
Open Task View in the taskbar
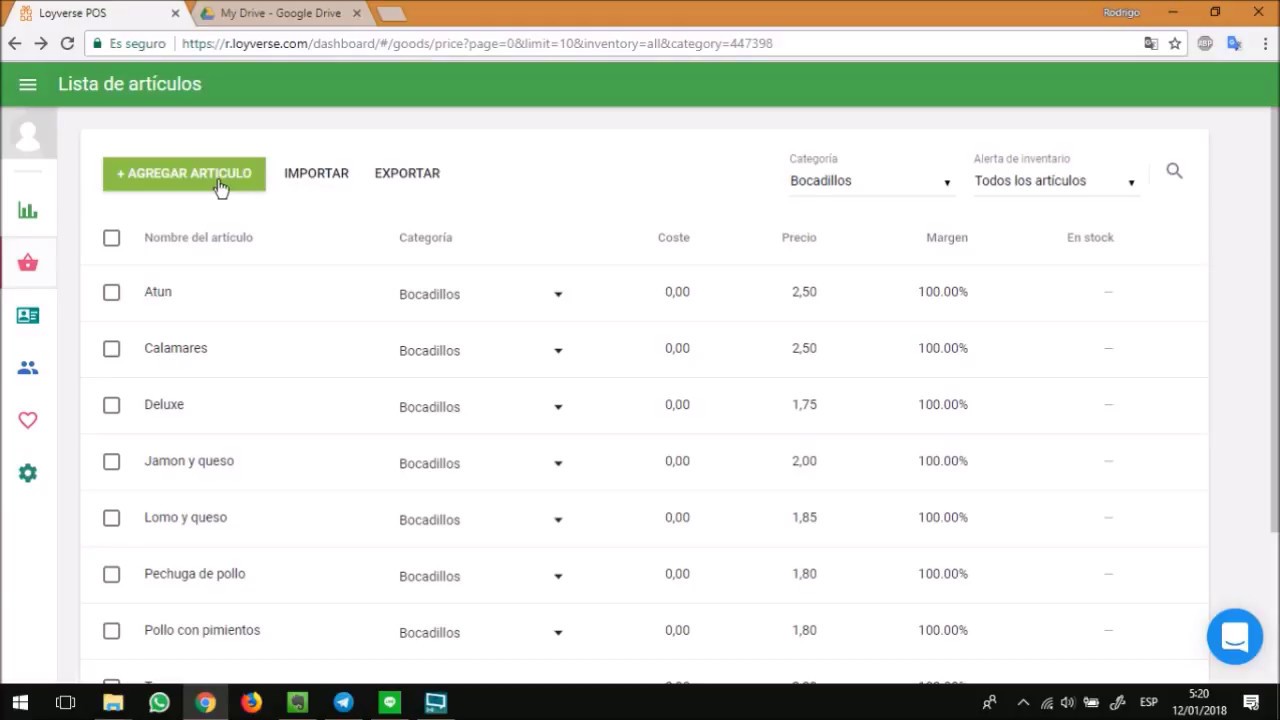[66, 702]
